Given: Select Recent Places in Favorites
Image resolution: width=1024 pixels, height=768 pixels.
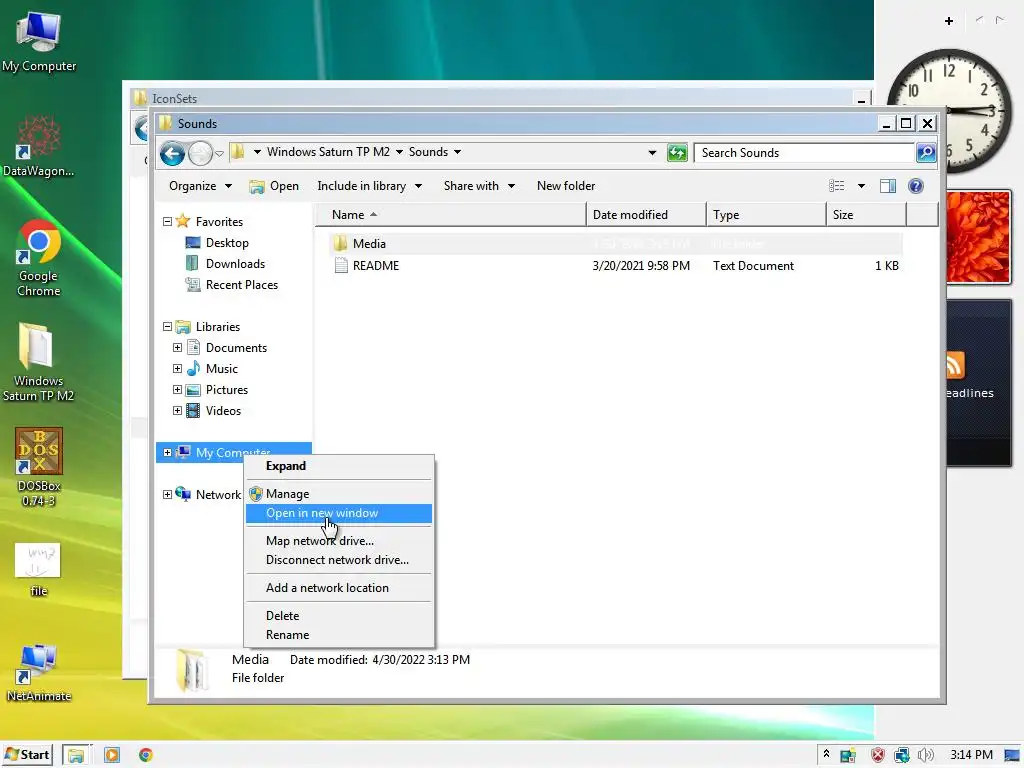Looking at the screenshot, I should click(x=242, y=285).
